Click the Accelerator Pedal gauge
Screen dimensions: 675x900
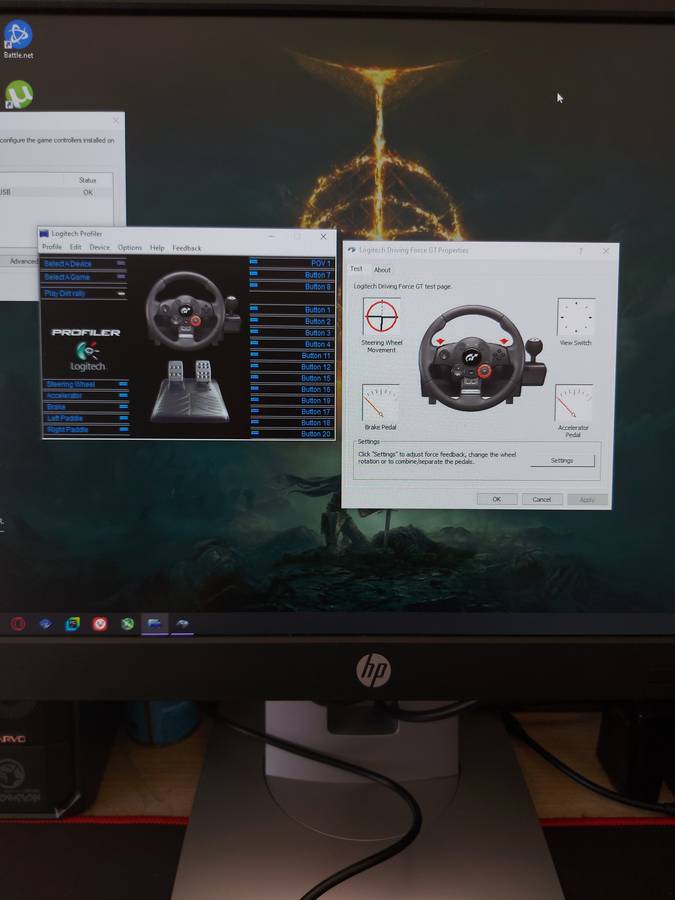573,403
